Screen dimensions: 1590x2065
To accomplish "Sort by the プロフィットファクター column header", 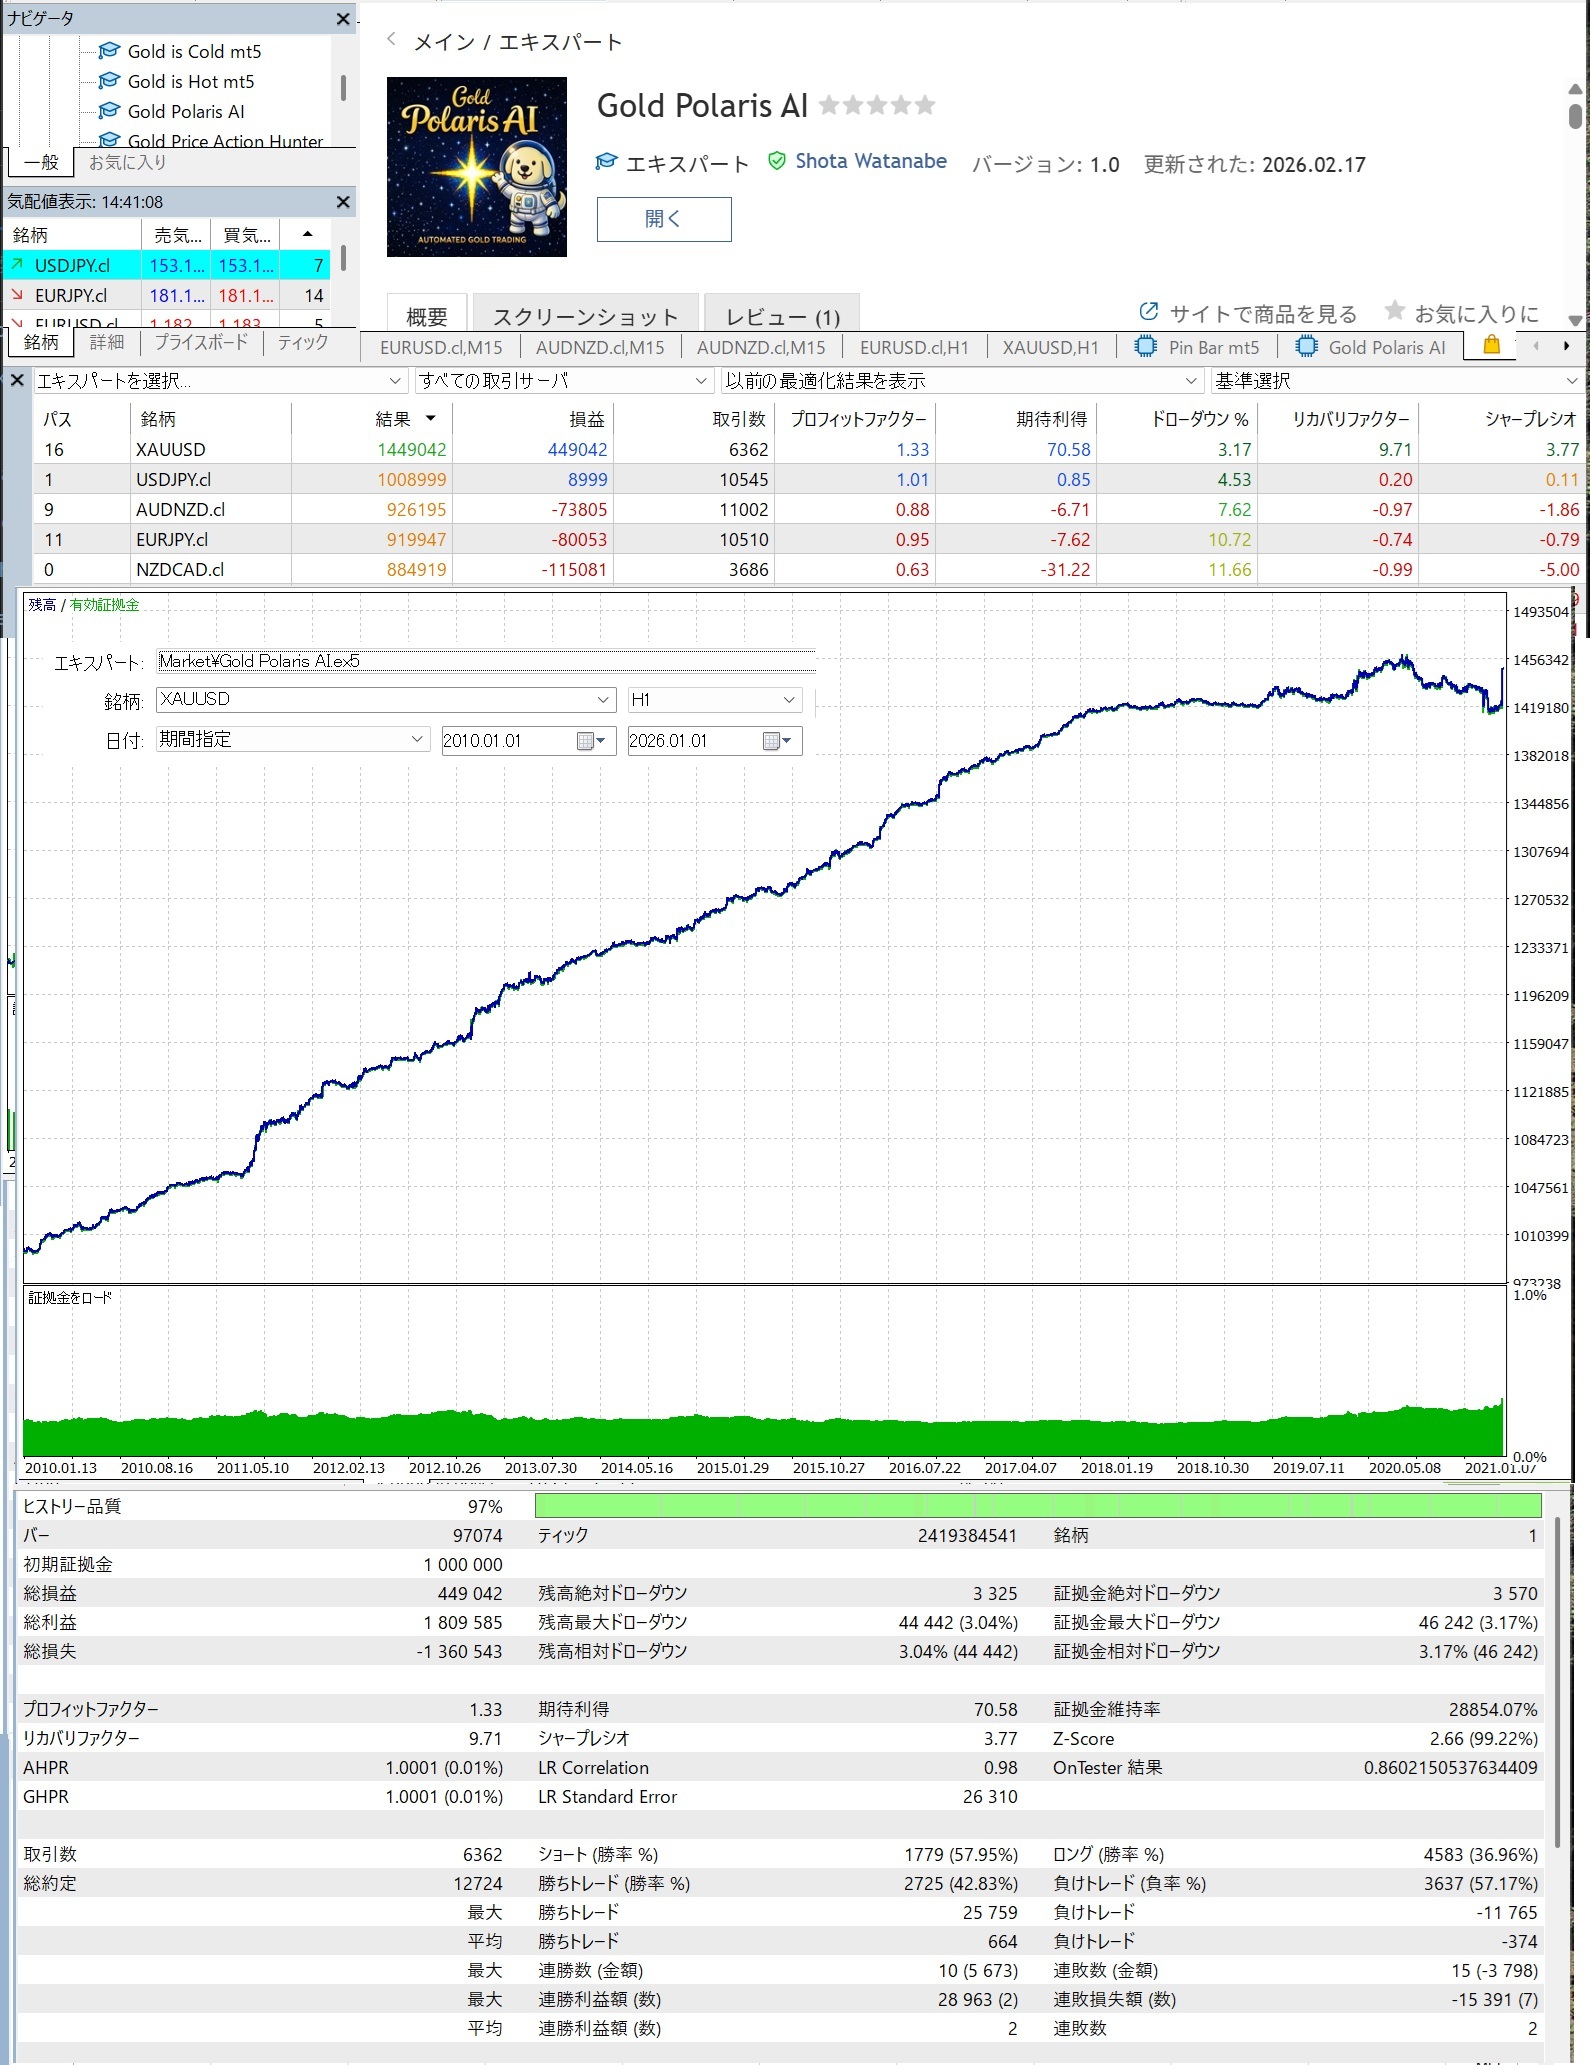I will tap(857, 419).
